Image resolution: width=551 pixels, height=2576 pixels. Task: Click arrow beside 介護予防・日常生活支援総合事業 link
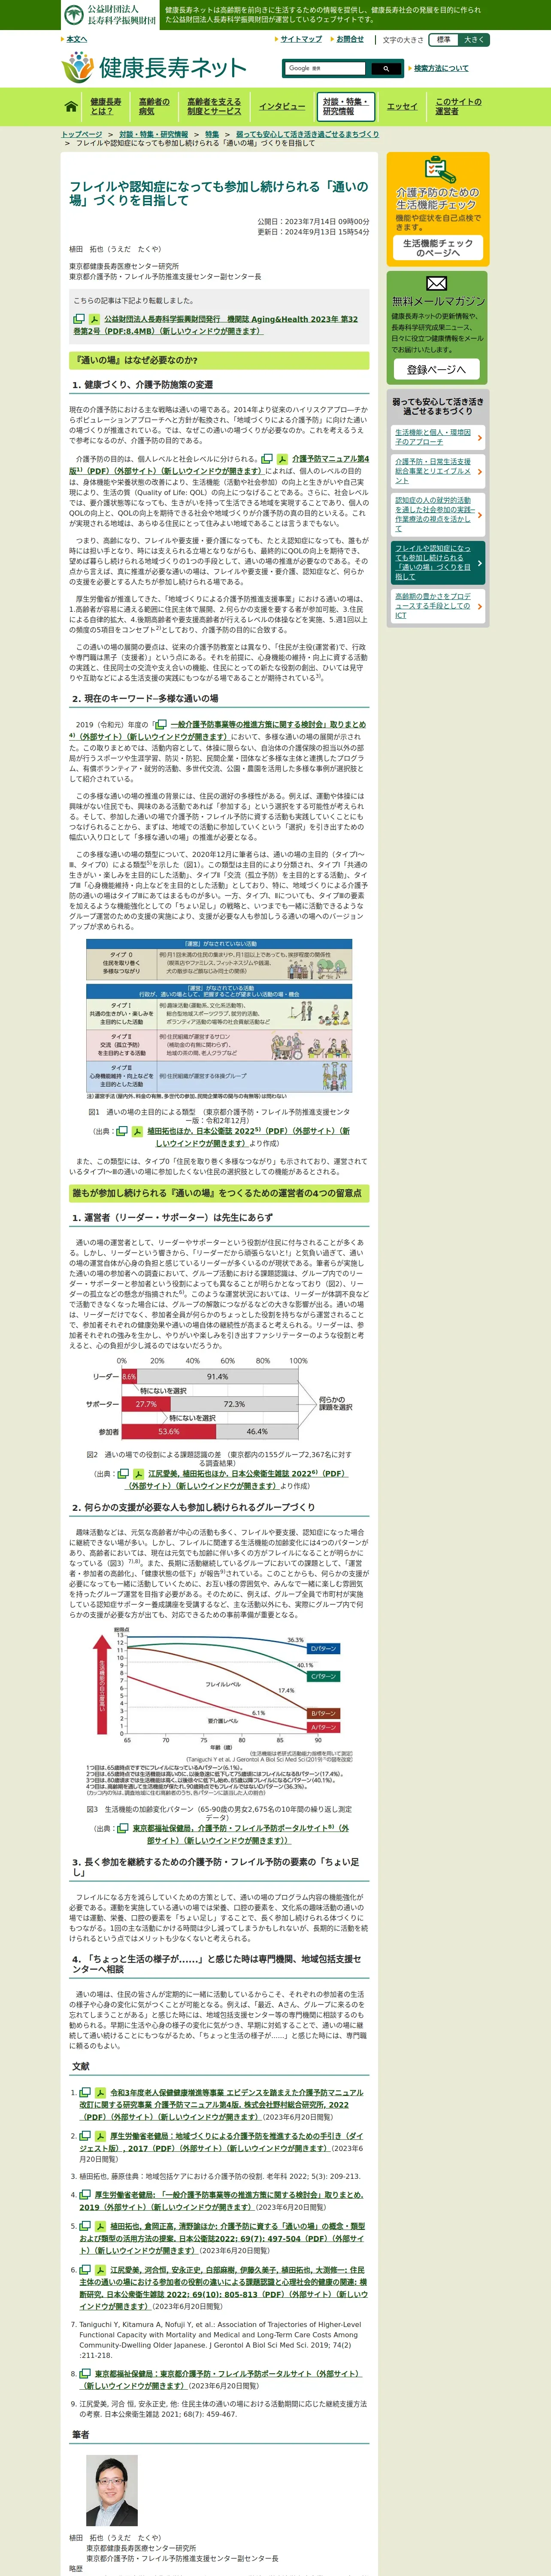(480, 471)
